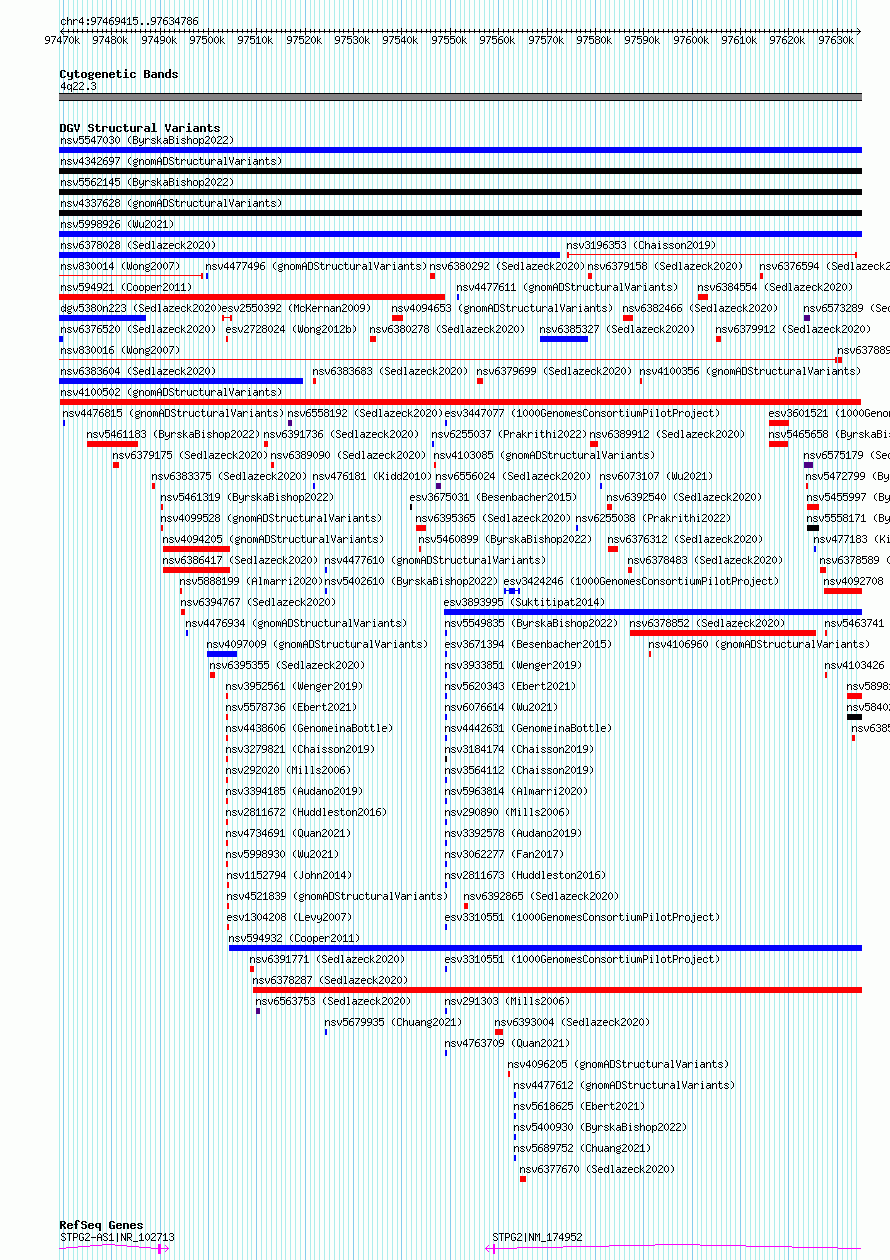Select the 97600k ruler tick label
The width and height of the screenshot is (890, 1260).
click(690, 40)
